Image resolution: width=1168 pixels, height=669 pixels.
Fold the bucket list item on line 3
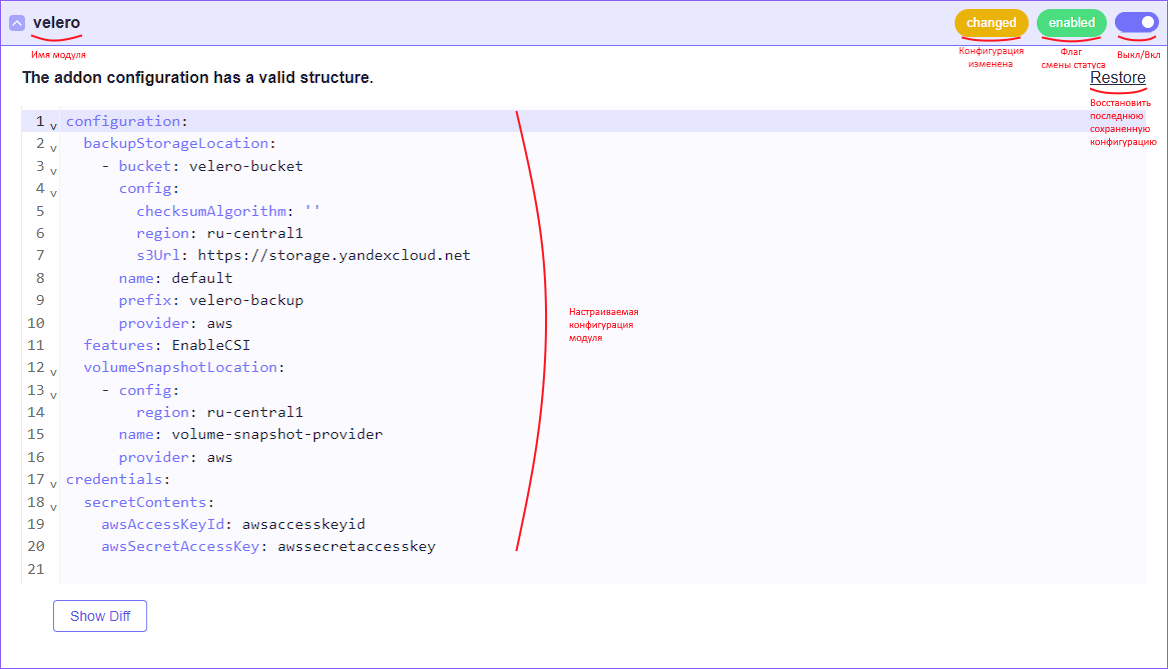coord(53,171)
